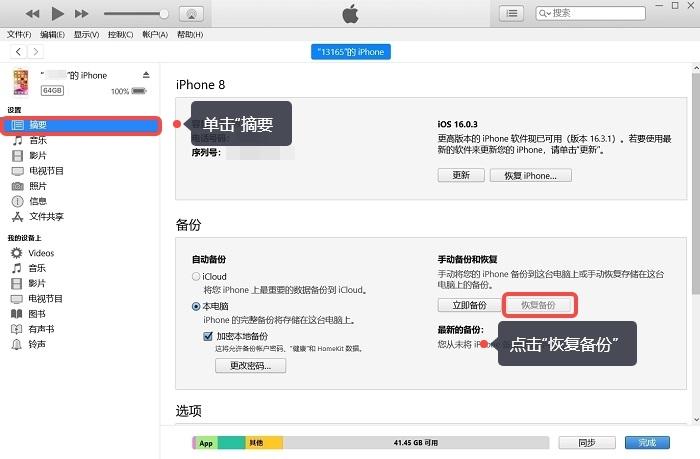This screenshot has width=700, height=459.
Task: Open the 编辑(E) menu
Action: pos(52,34)
